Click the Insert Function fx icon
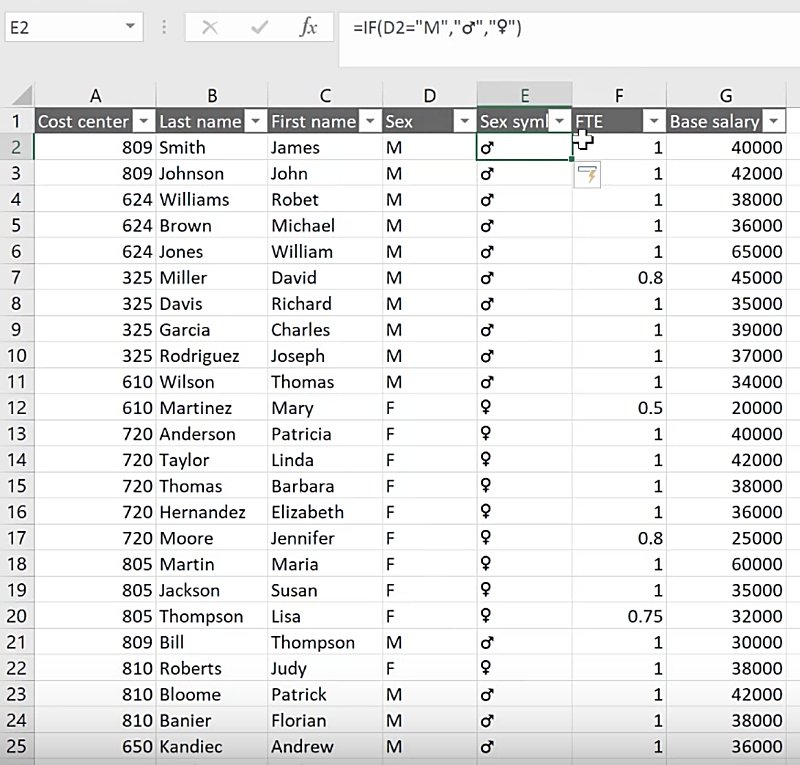Screen dimensions: 800x765 point(309,28)
